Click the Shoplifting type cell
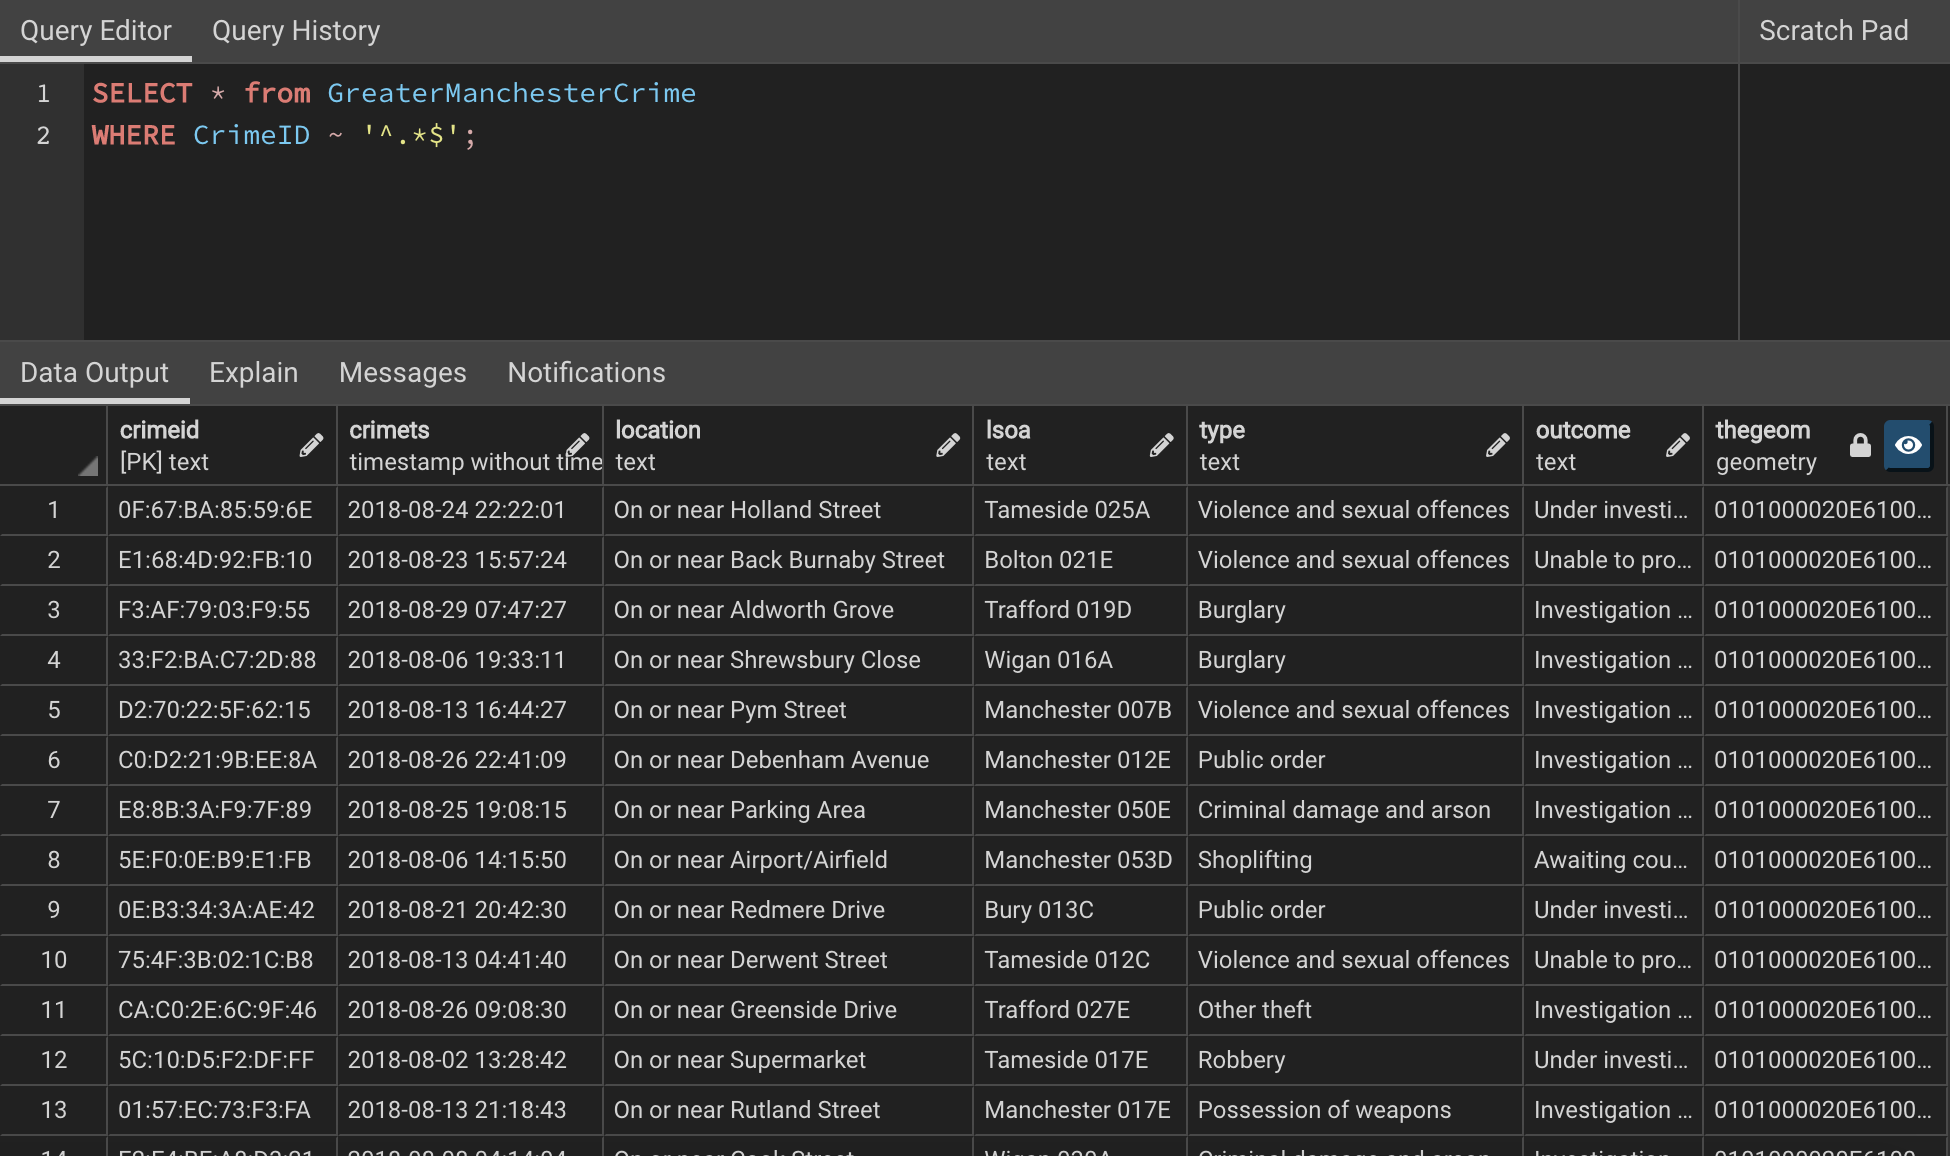This screenshot has height=1156, width=1950. [x=1255, y=860]
